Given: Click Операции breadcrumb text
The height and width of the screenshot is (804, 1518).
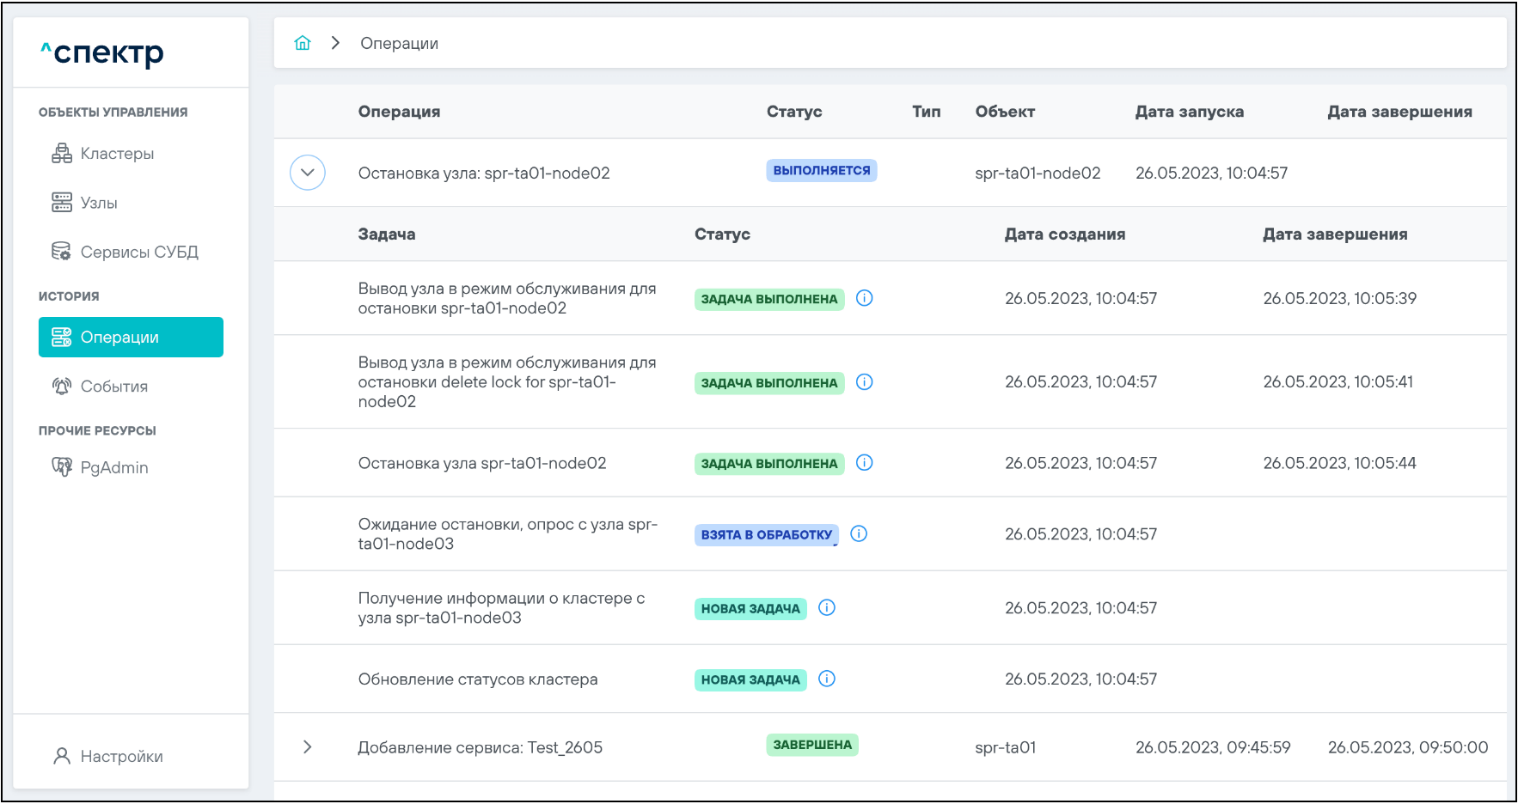Looking at the screenshot, I should click(x=399, y=44).
